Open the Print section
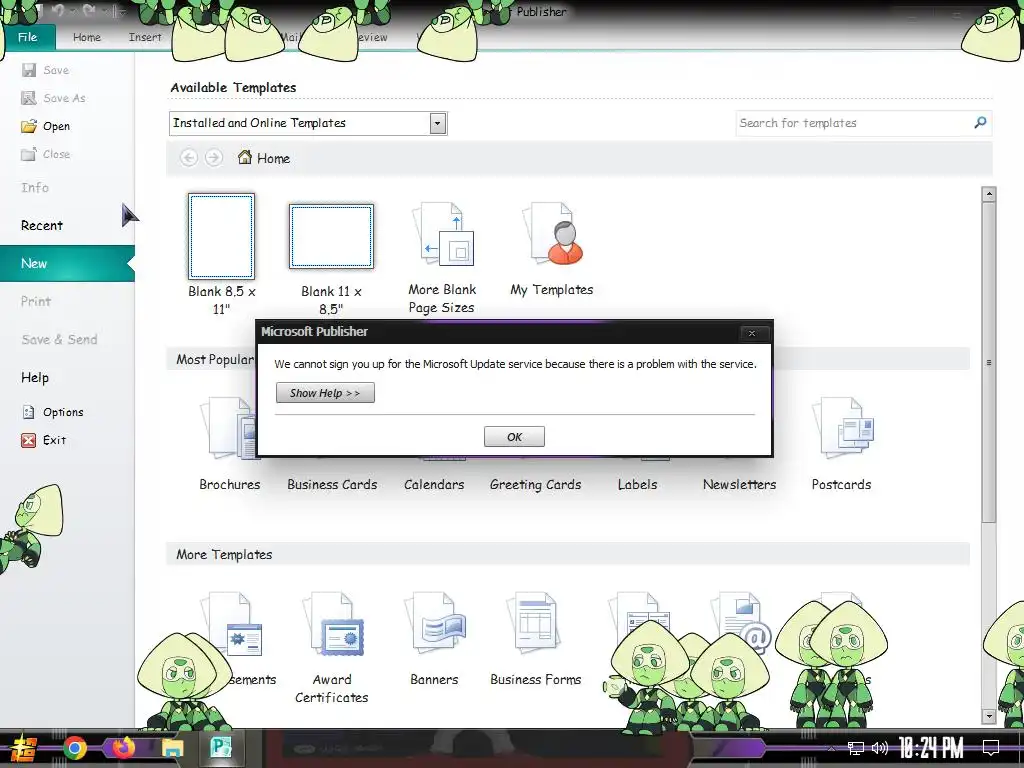The height and width of the screenshot is (768, 1024). [35, 301]
